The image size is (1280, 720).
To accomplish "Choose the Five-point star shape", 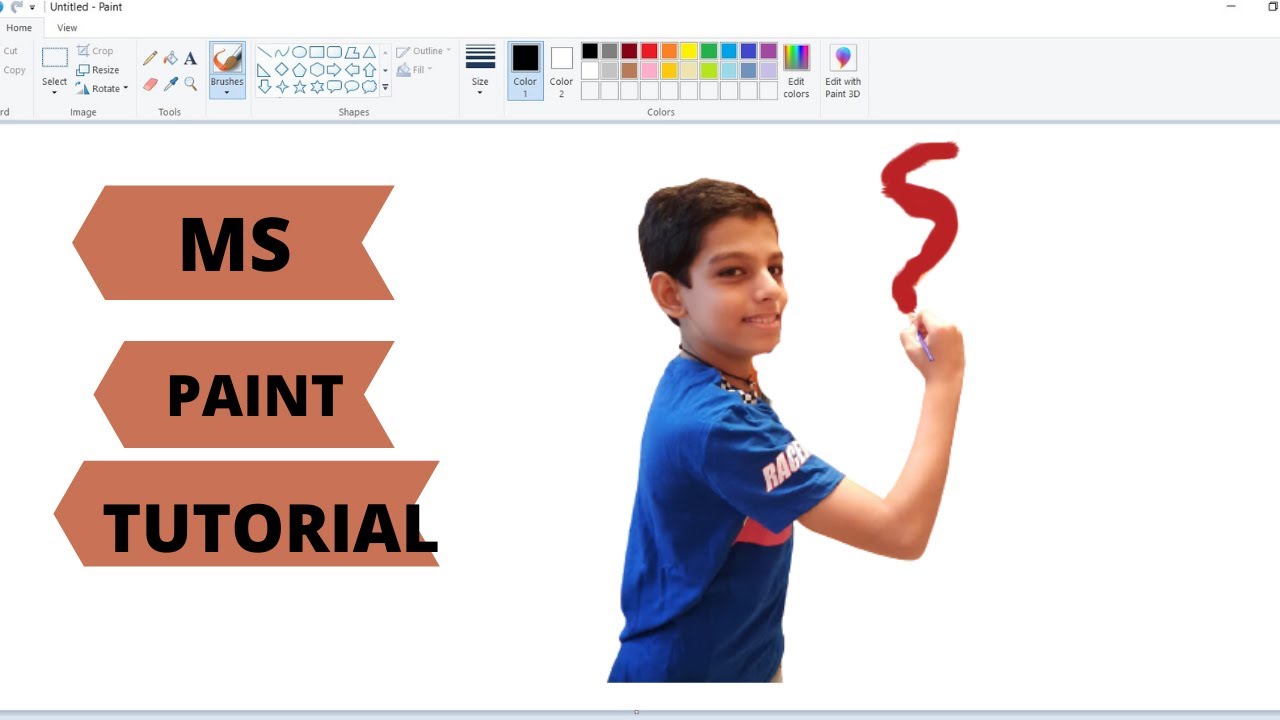I will tap(299, 87).
